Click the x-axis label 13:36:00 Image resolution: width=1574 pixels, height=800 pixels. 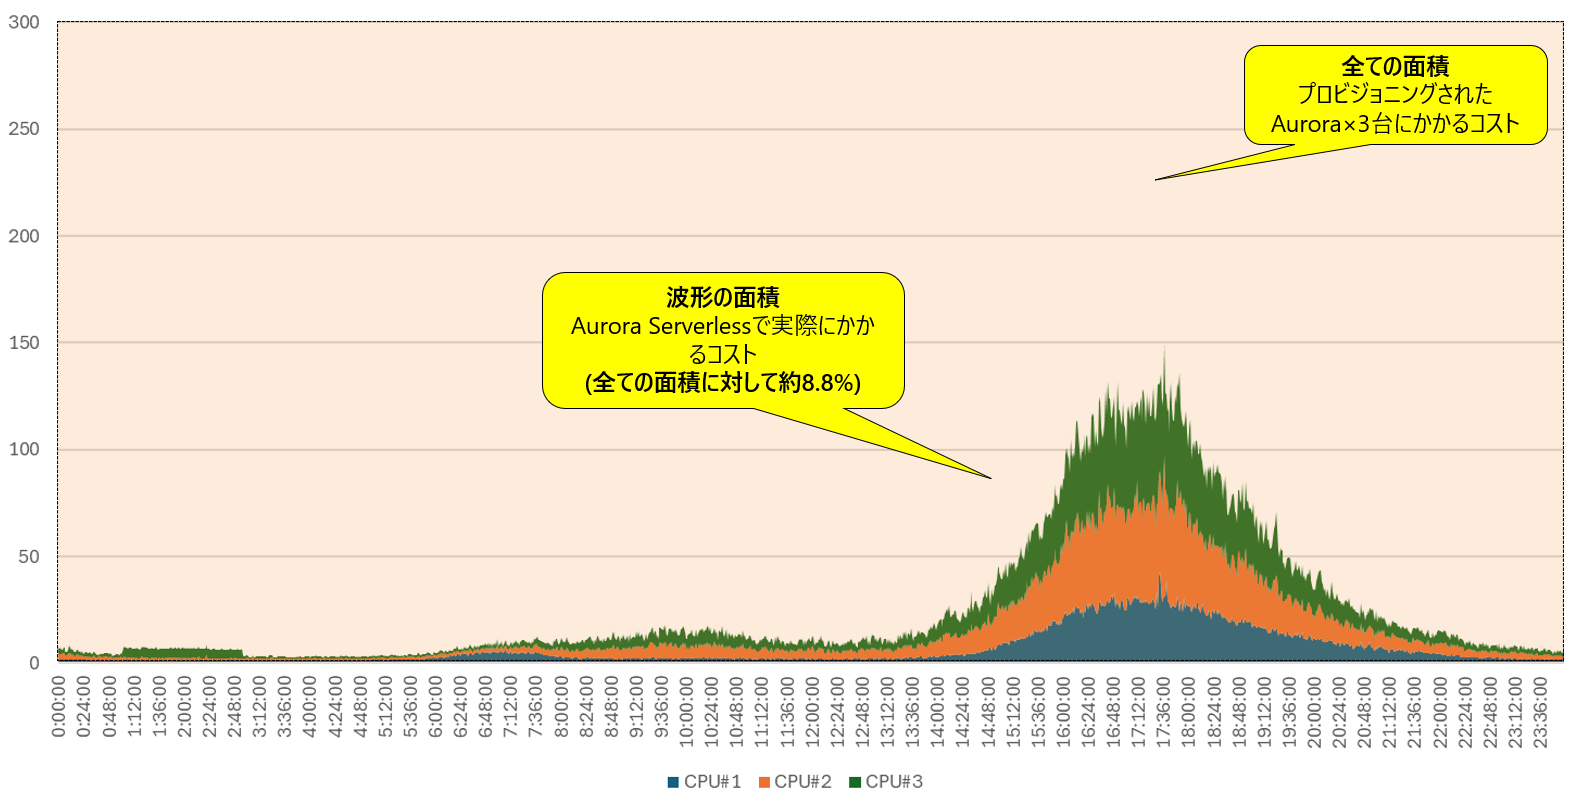(x=913, y=712)
